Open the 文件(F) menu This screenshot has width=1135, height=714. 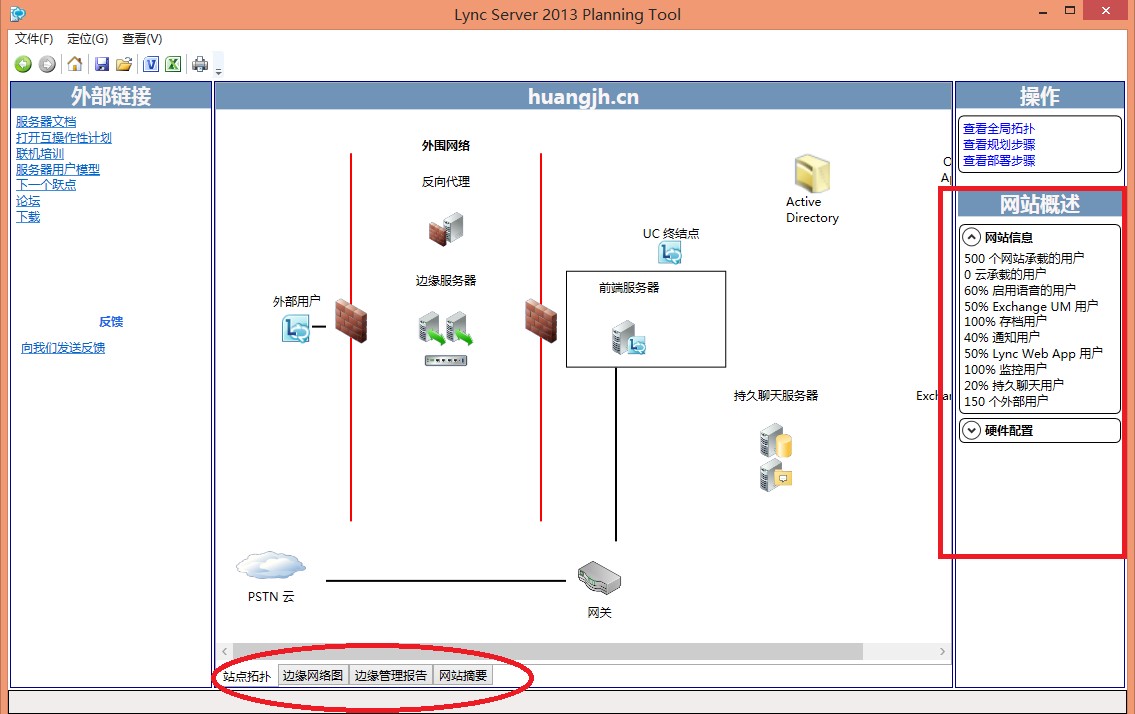[34, 38]
